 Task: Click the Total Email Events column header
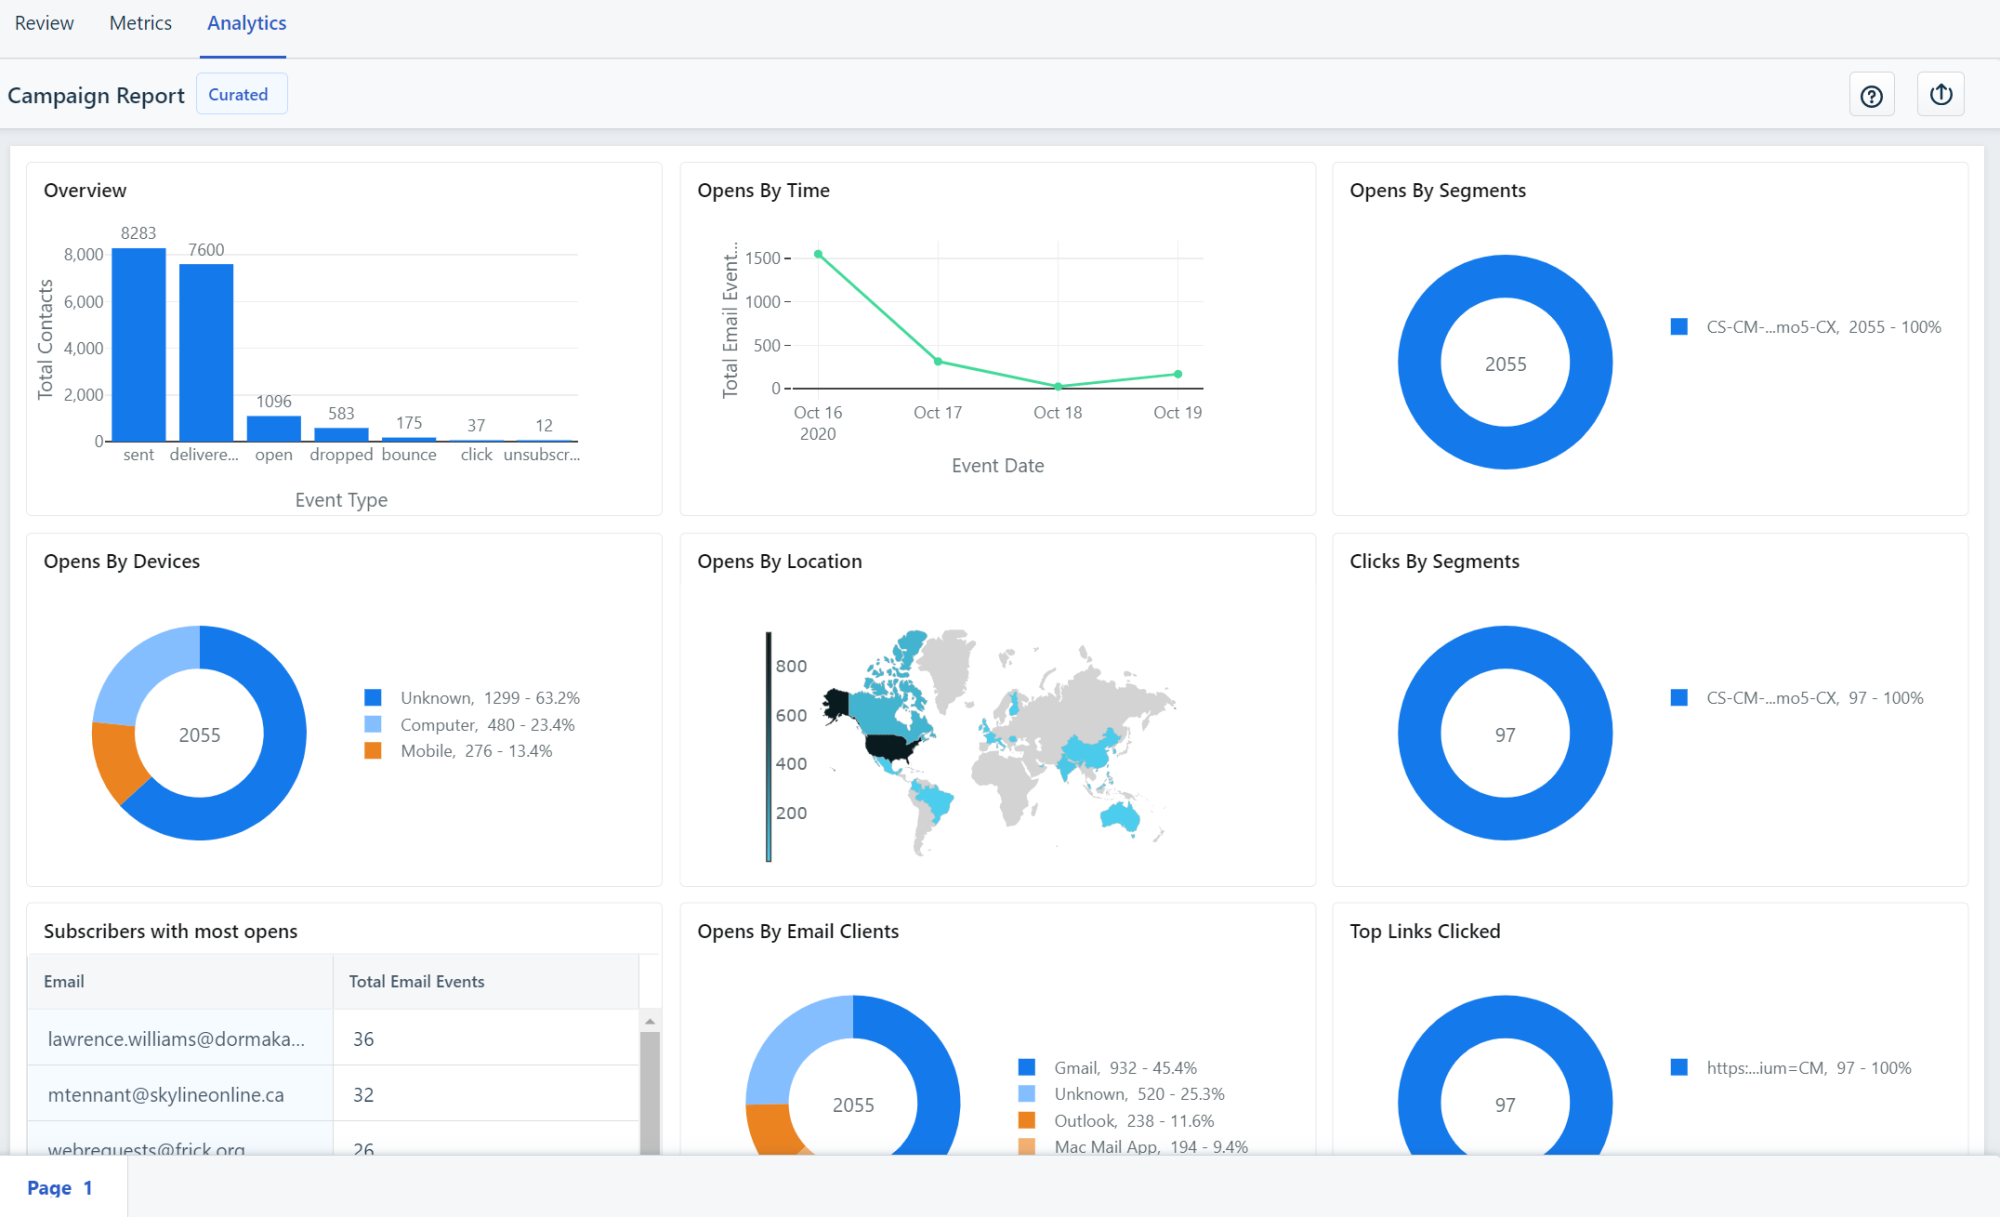417,982
